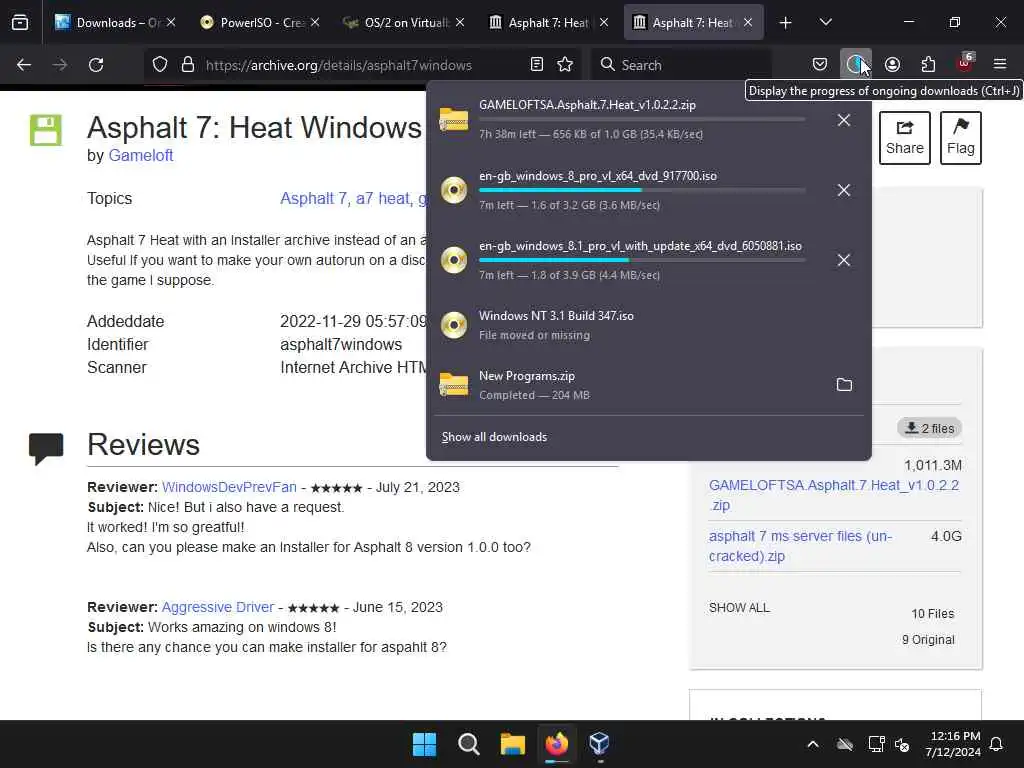Switch to the PowerISO tab
1024x768 pixels.
pyautogui.click(x=261, y=23)
